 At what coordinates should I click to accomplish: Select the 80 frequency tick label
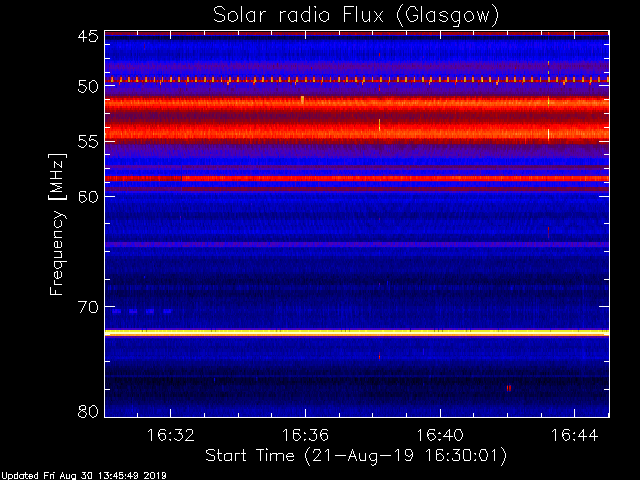click(x=88, y=411)
